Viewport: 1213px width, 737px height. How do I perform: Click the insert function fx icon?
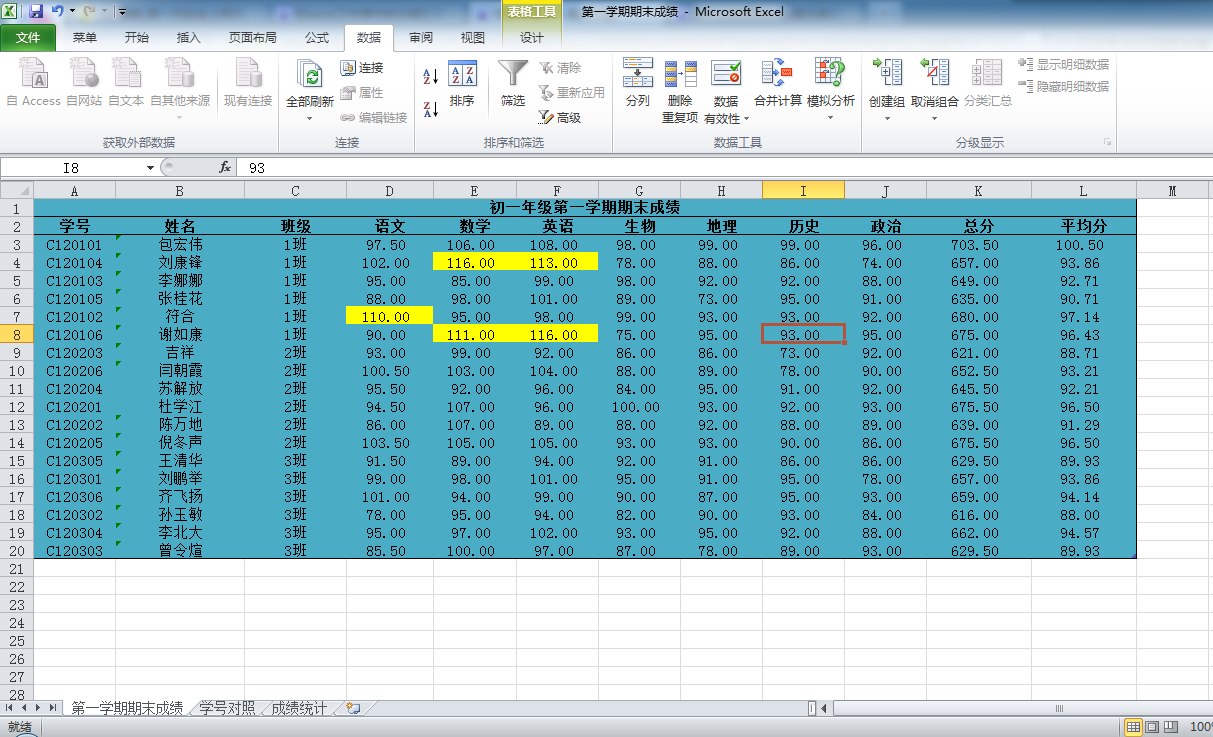(225, 167)
